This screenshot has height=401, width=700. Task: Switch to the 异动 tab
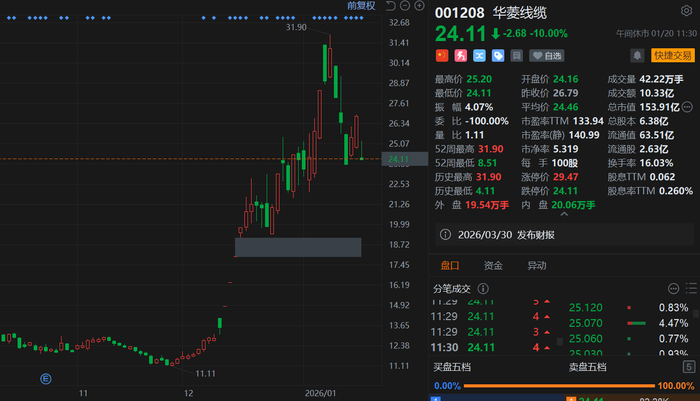point(537,266)
